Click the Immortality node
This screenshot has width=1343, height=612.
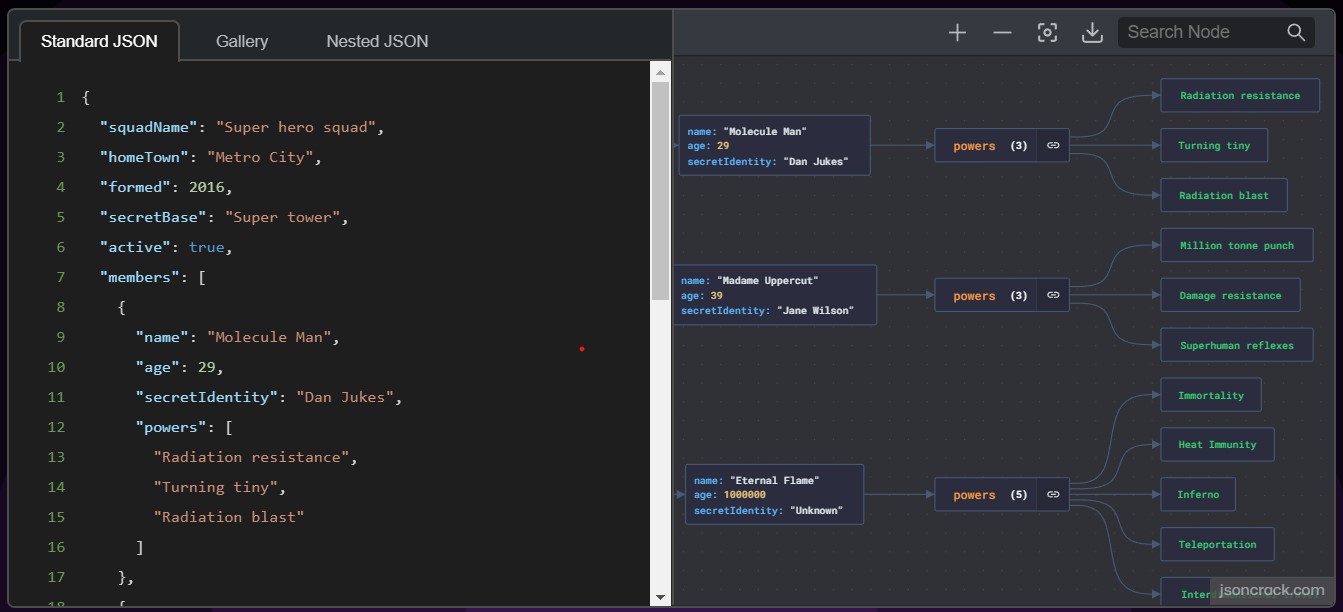[x=1211, y=395]
